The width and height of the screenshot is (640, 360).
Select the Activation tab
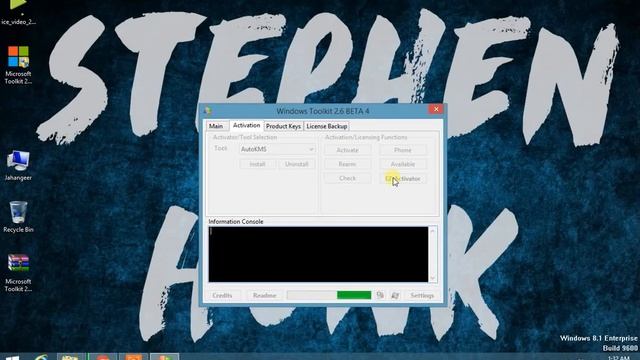click(x=247, y=125)
